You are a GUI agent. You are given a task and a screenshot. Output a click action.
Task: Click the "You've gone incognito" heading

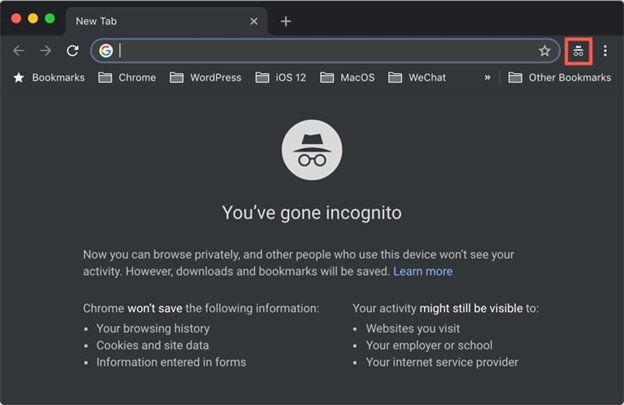[x=312, y=212]
